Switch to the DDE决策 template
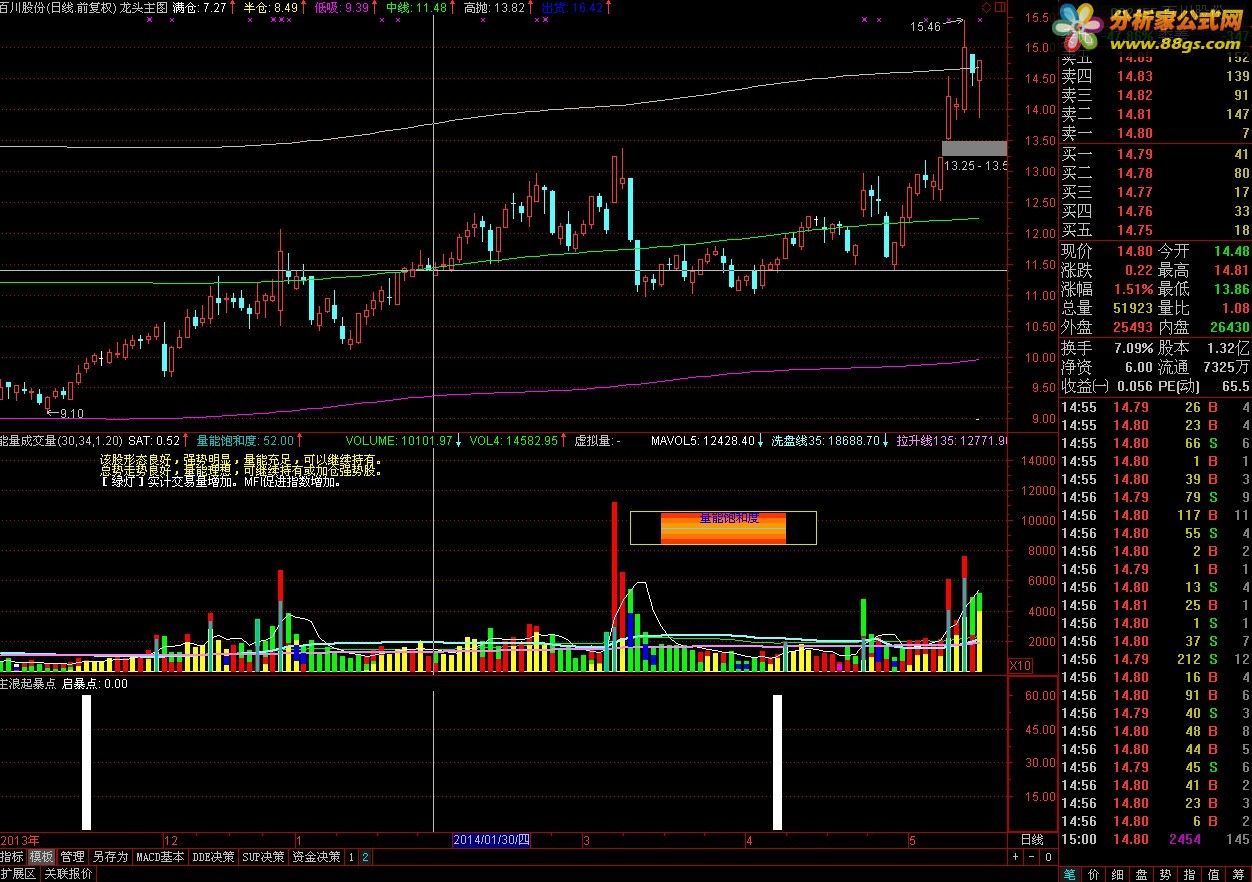Image resolution: width=1252 pixels, height=882 pixels. tap(213, 857)
